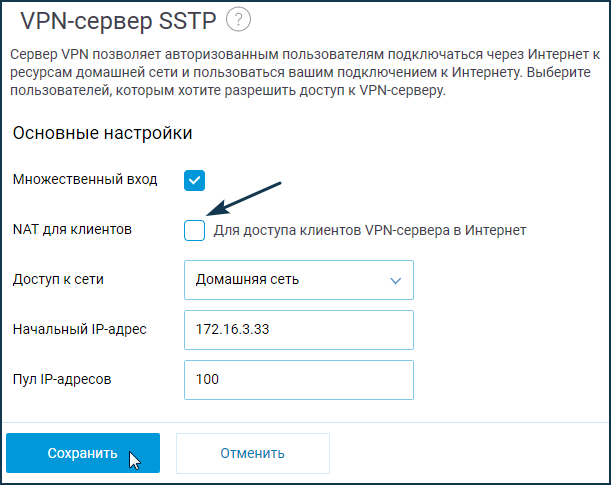Viewport: 611px width, 485px height.
Task: Click the separator line above Сохранить button
Action: coord(306,422)
